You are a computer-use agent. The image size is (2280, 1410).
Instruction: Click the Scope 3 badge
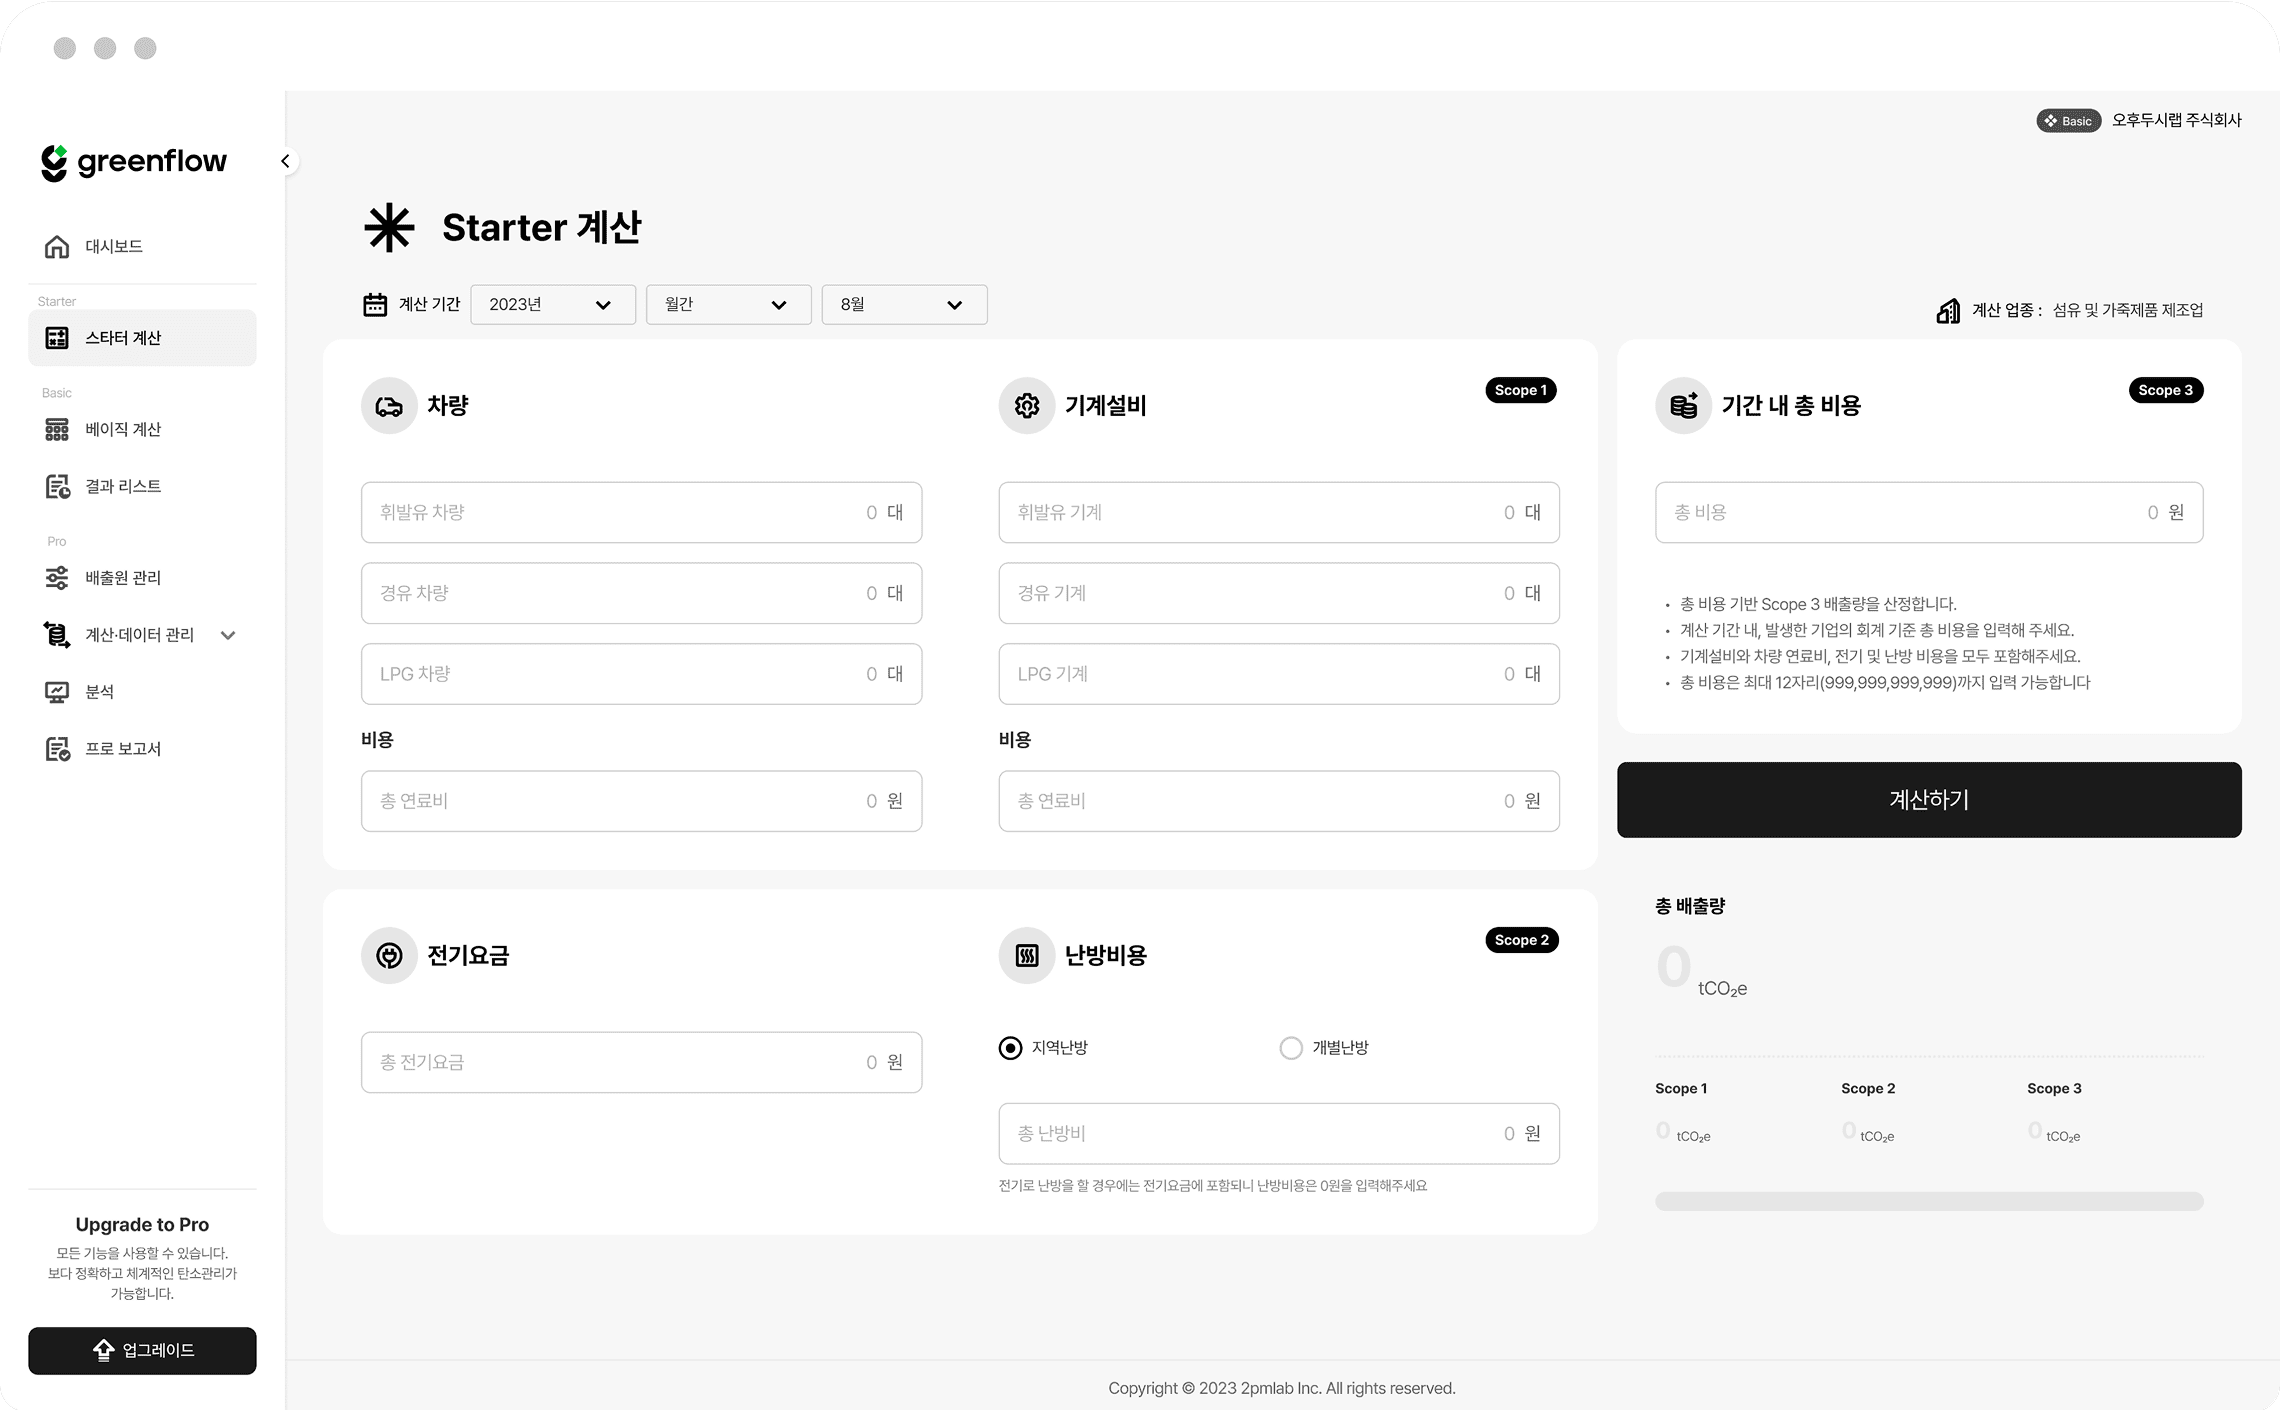point(2165,390)
